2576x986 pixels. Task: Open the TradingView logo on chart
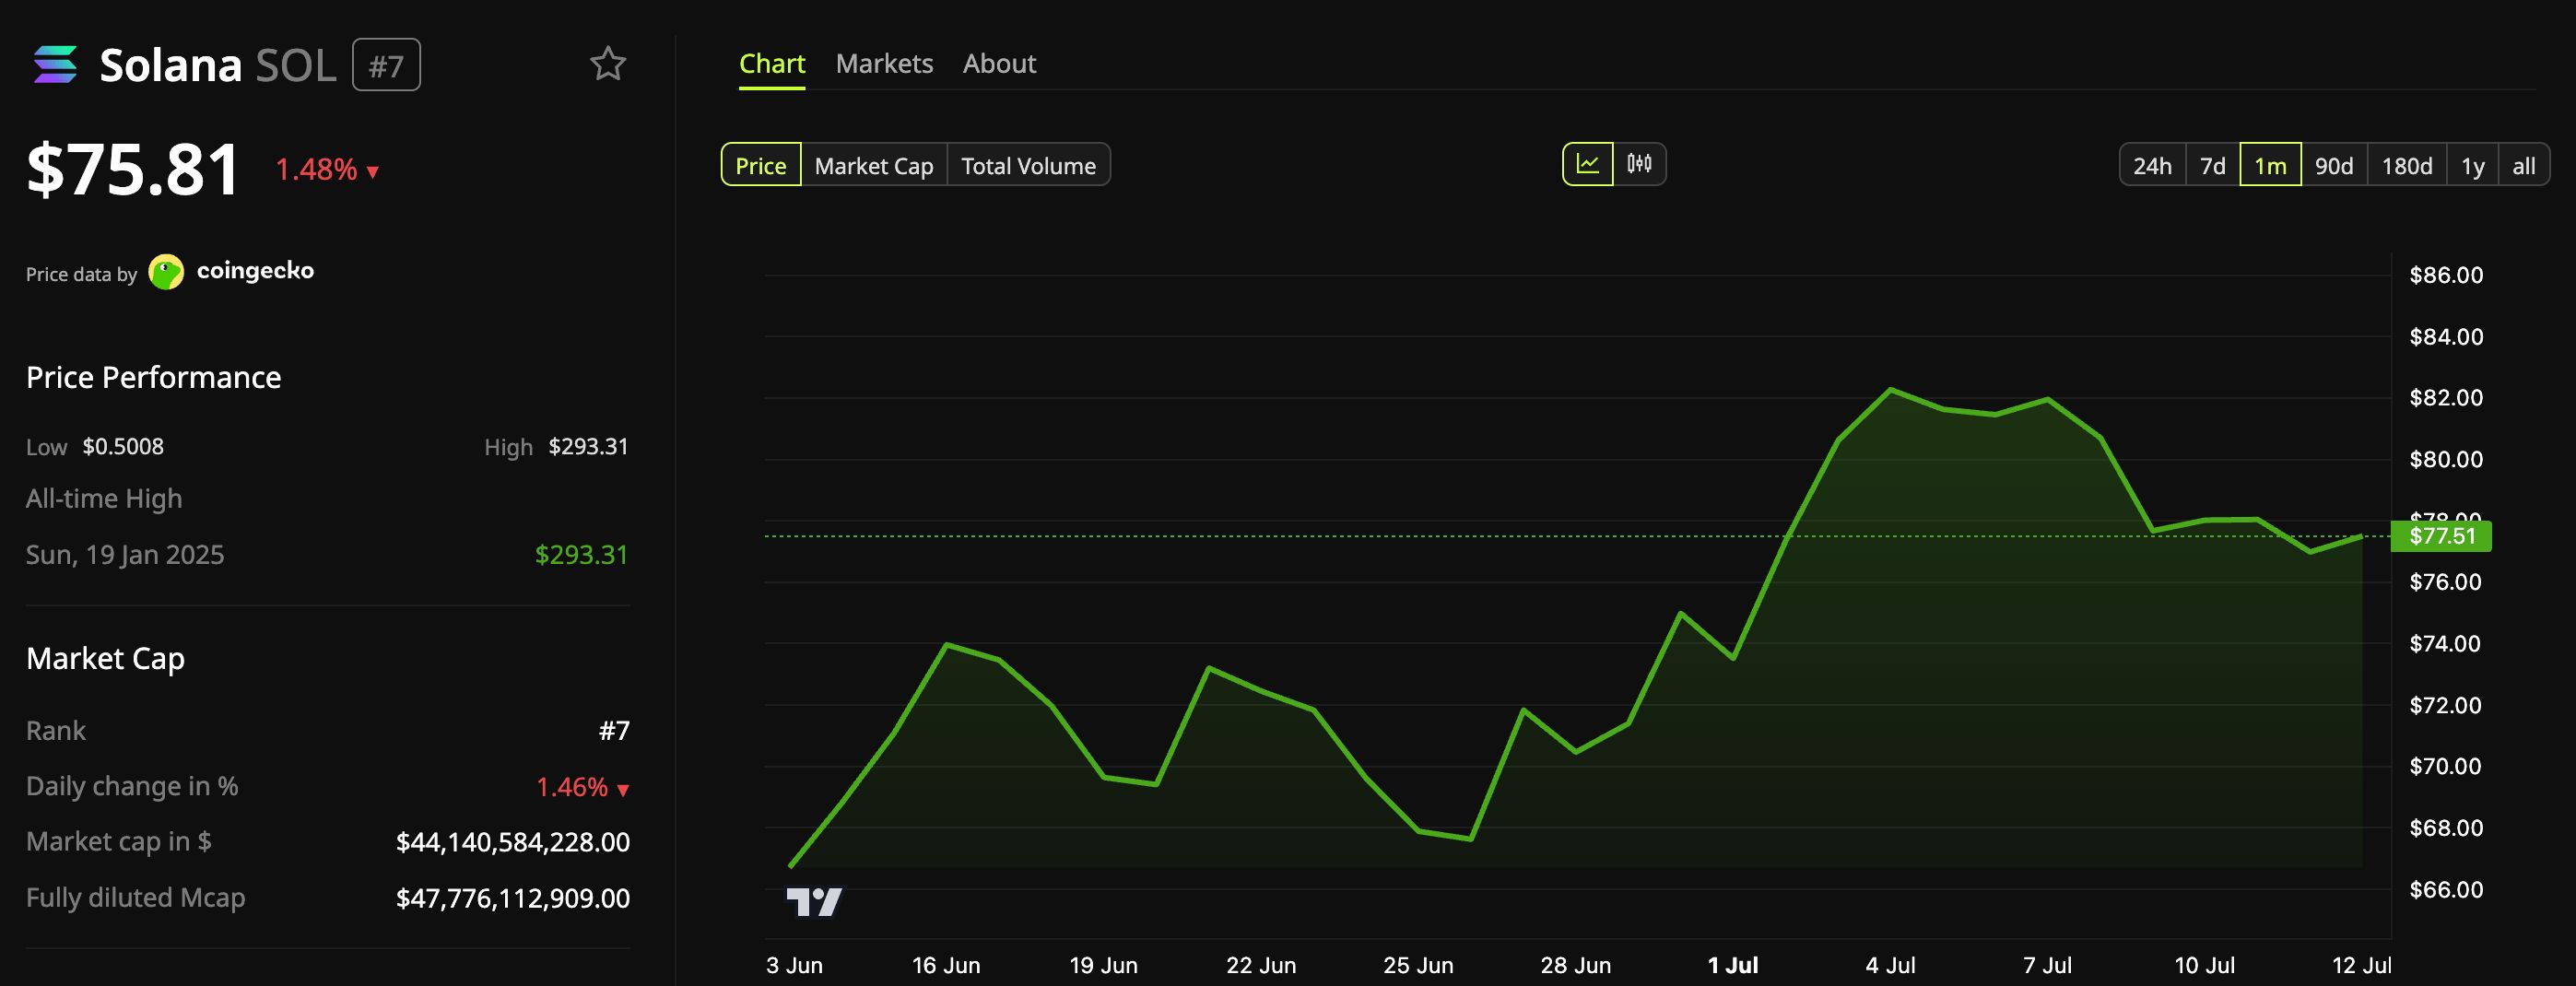click(814, 901)
